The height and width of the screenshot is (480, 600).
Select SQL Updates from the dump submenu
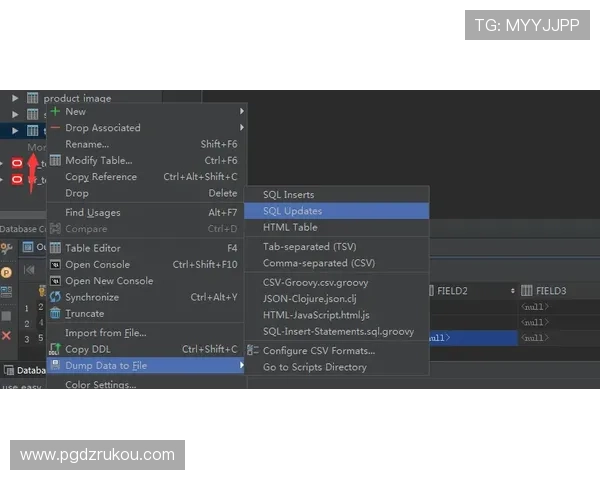point(292,211)
